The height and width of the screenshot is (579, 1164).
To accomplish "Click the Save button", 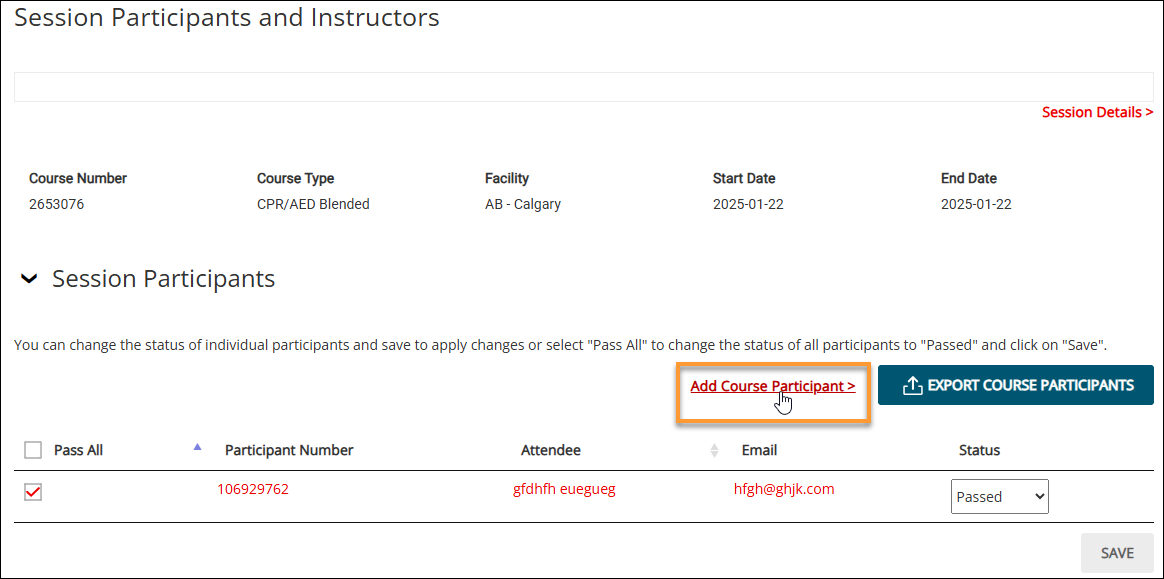I will pos(1117,553).
